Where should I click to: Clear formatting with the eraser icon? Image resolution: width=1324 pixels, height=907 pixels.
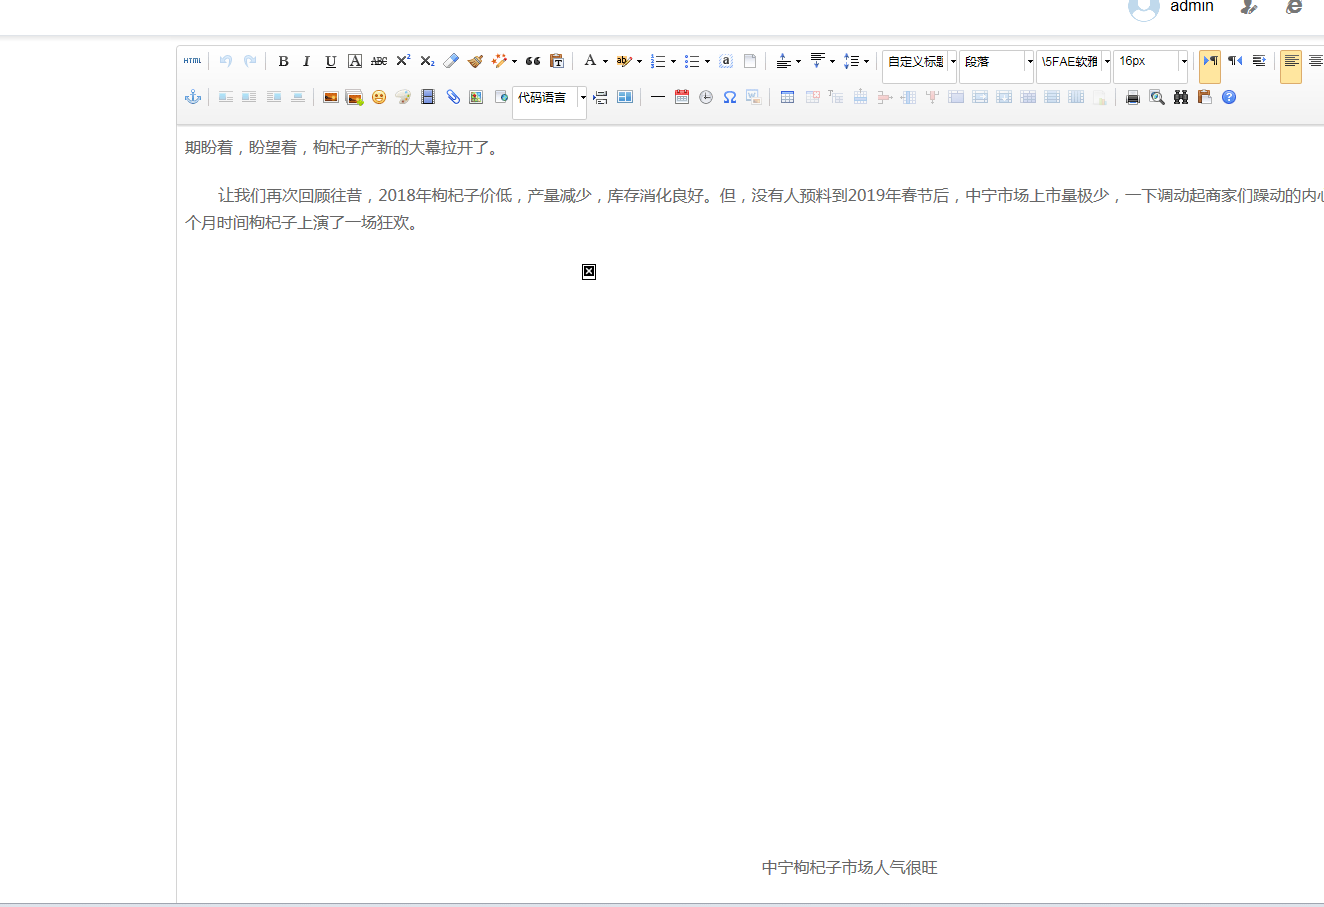click(x=451, y=61)
